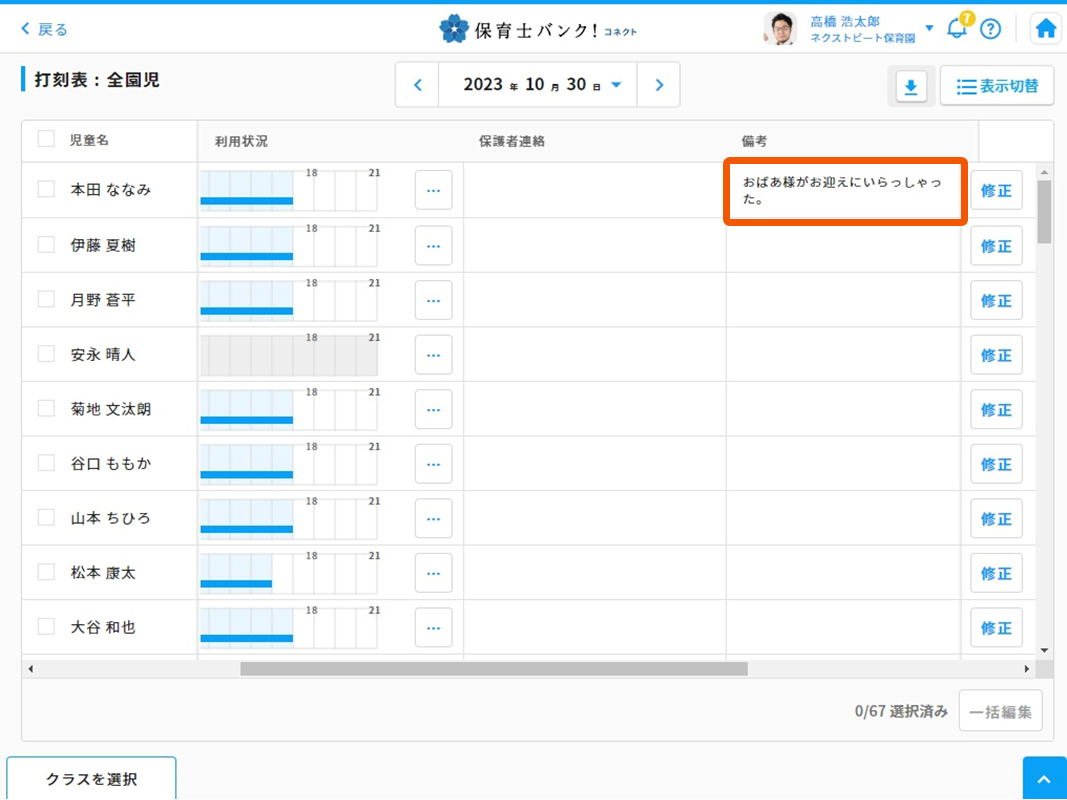This screenshot has height=800, width=1067.
Task: Open the 表示切替 display switch menu
Action: [997, 87]
